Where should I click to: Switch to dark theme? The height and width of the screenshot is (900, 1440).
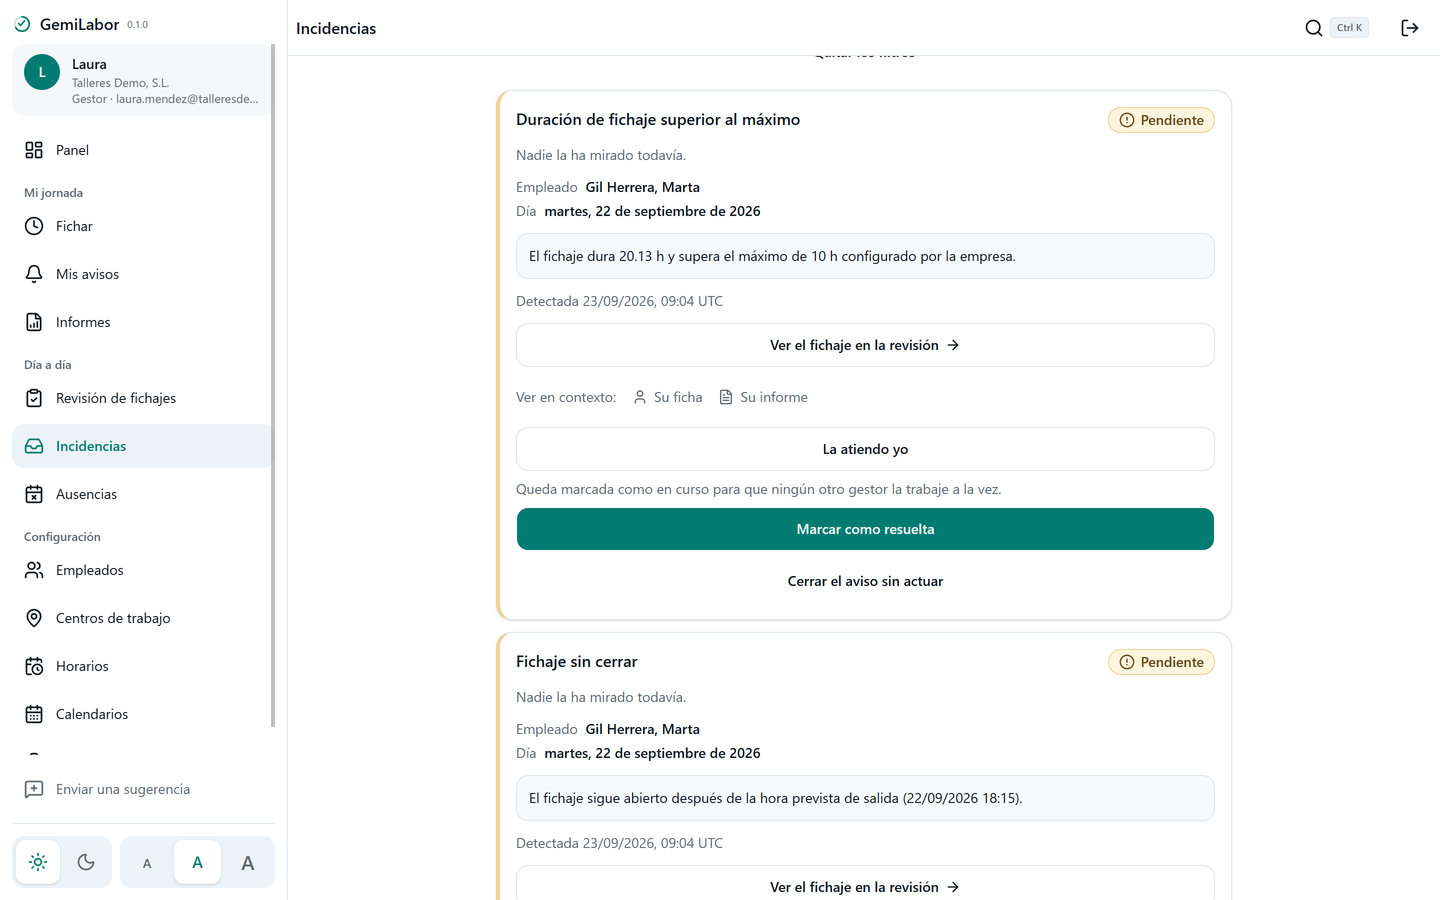coord(86,862)
